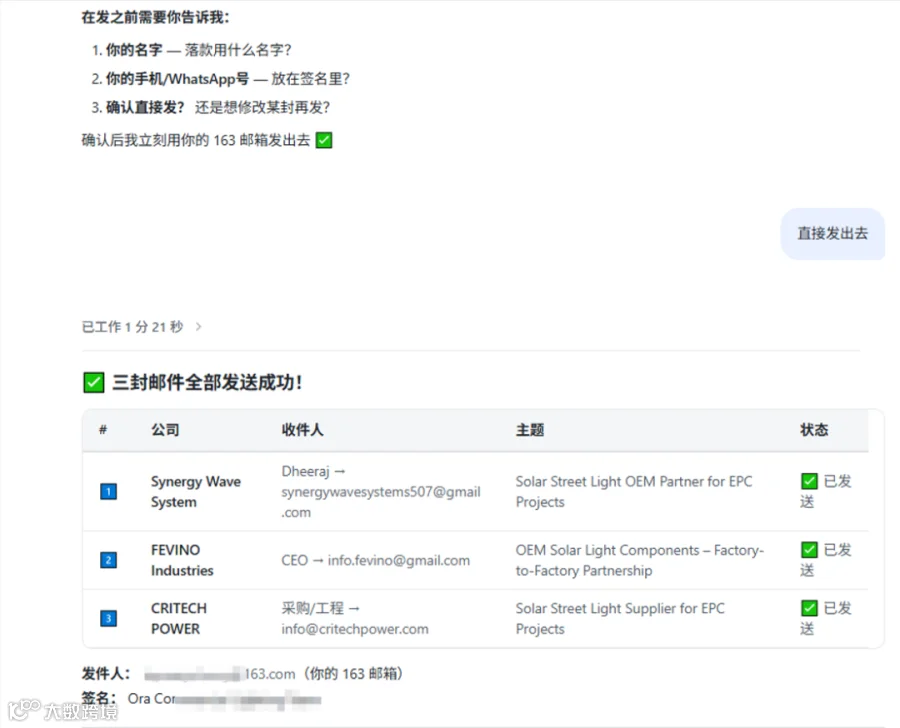900x728 pixels.
Task: Click 'OEM Solar Light Components' subject
Action: [x=639, y=560]
